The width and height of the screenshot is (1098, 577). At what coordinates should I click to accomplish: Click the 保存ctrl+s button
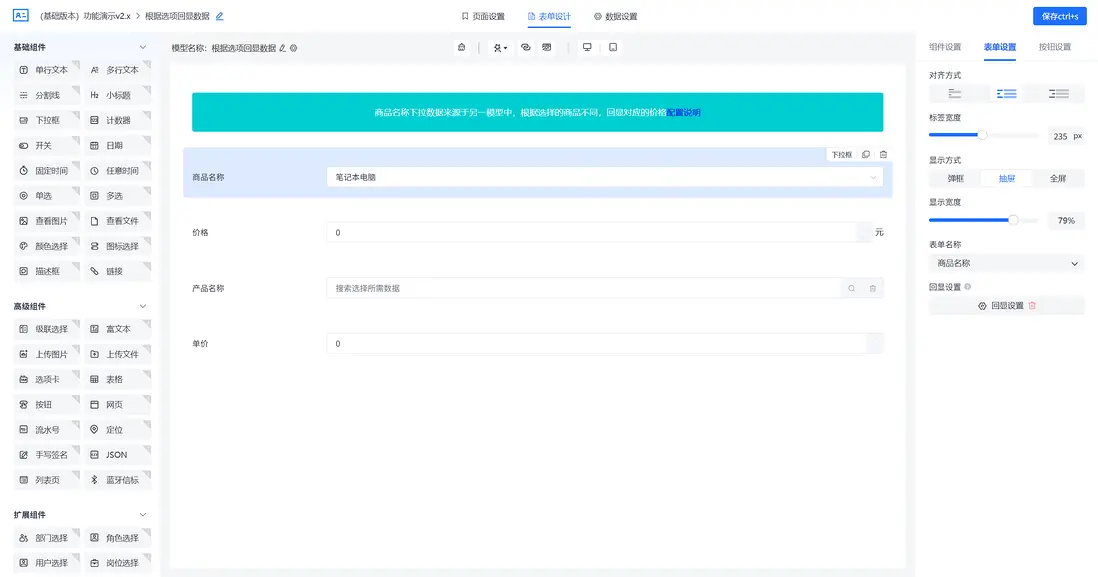coord(1059,16)
